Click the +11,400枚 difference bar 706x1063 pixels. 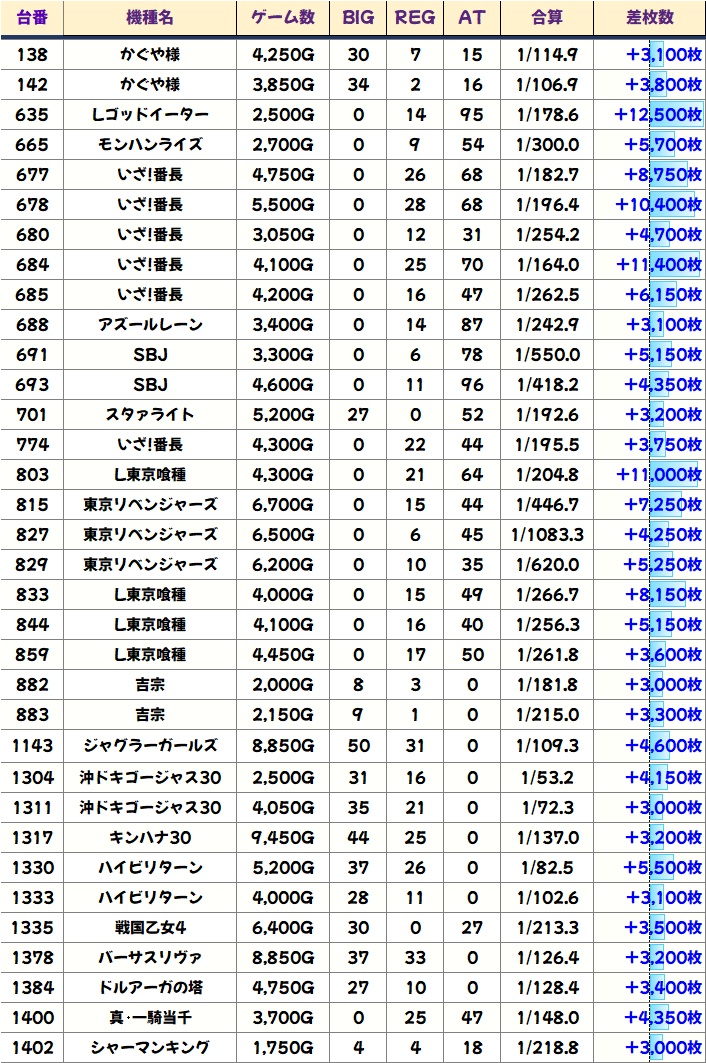click(x=657, y=265)
